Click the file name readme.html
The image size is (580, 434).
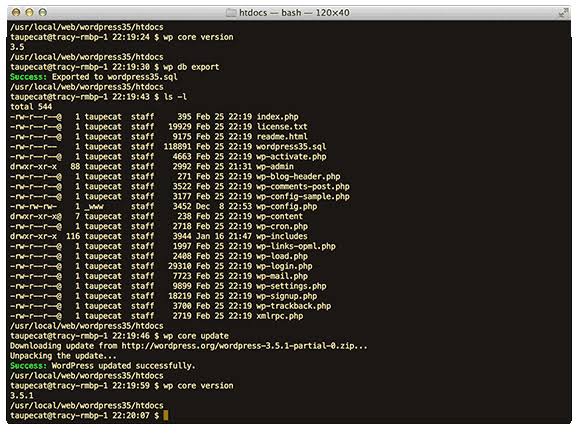click(x=282, y=137)
